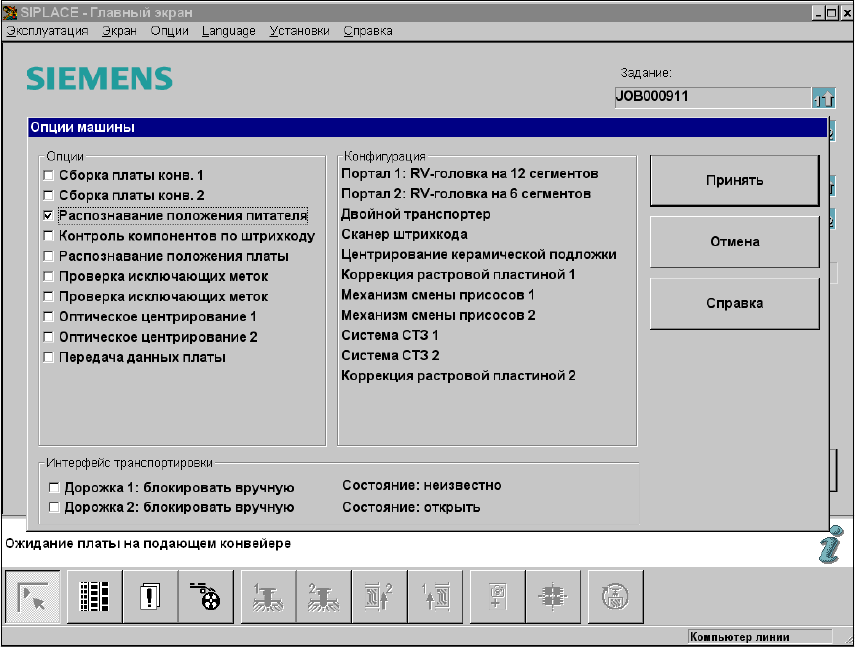Select Портал 2: RV-головка на 6 сегментов

tap(466, 194)
